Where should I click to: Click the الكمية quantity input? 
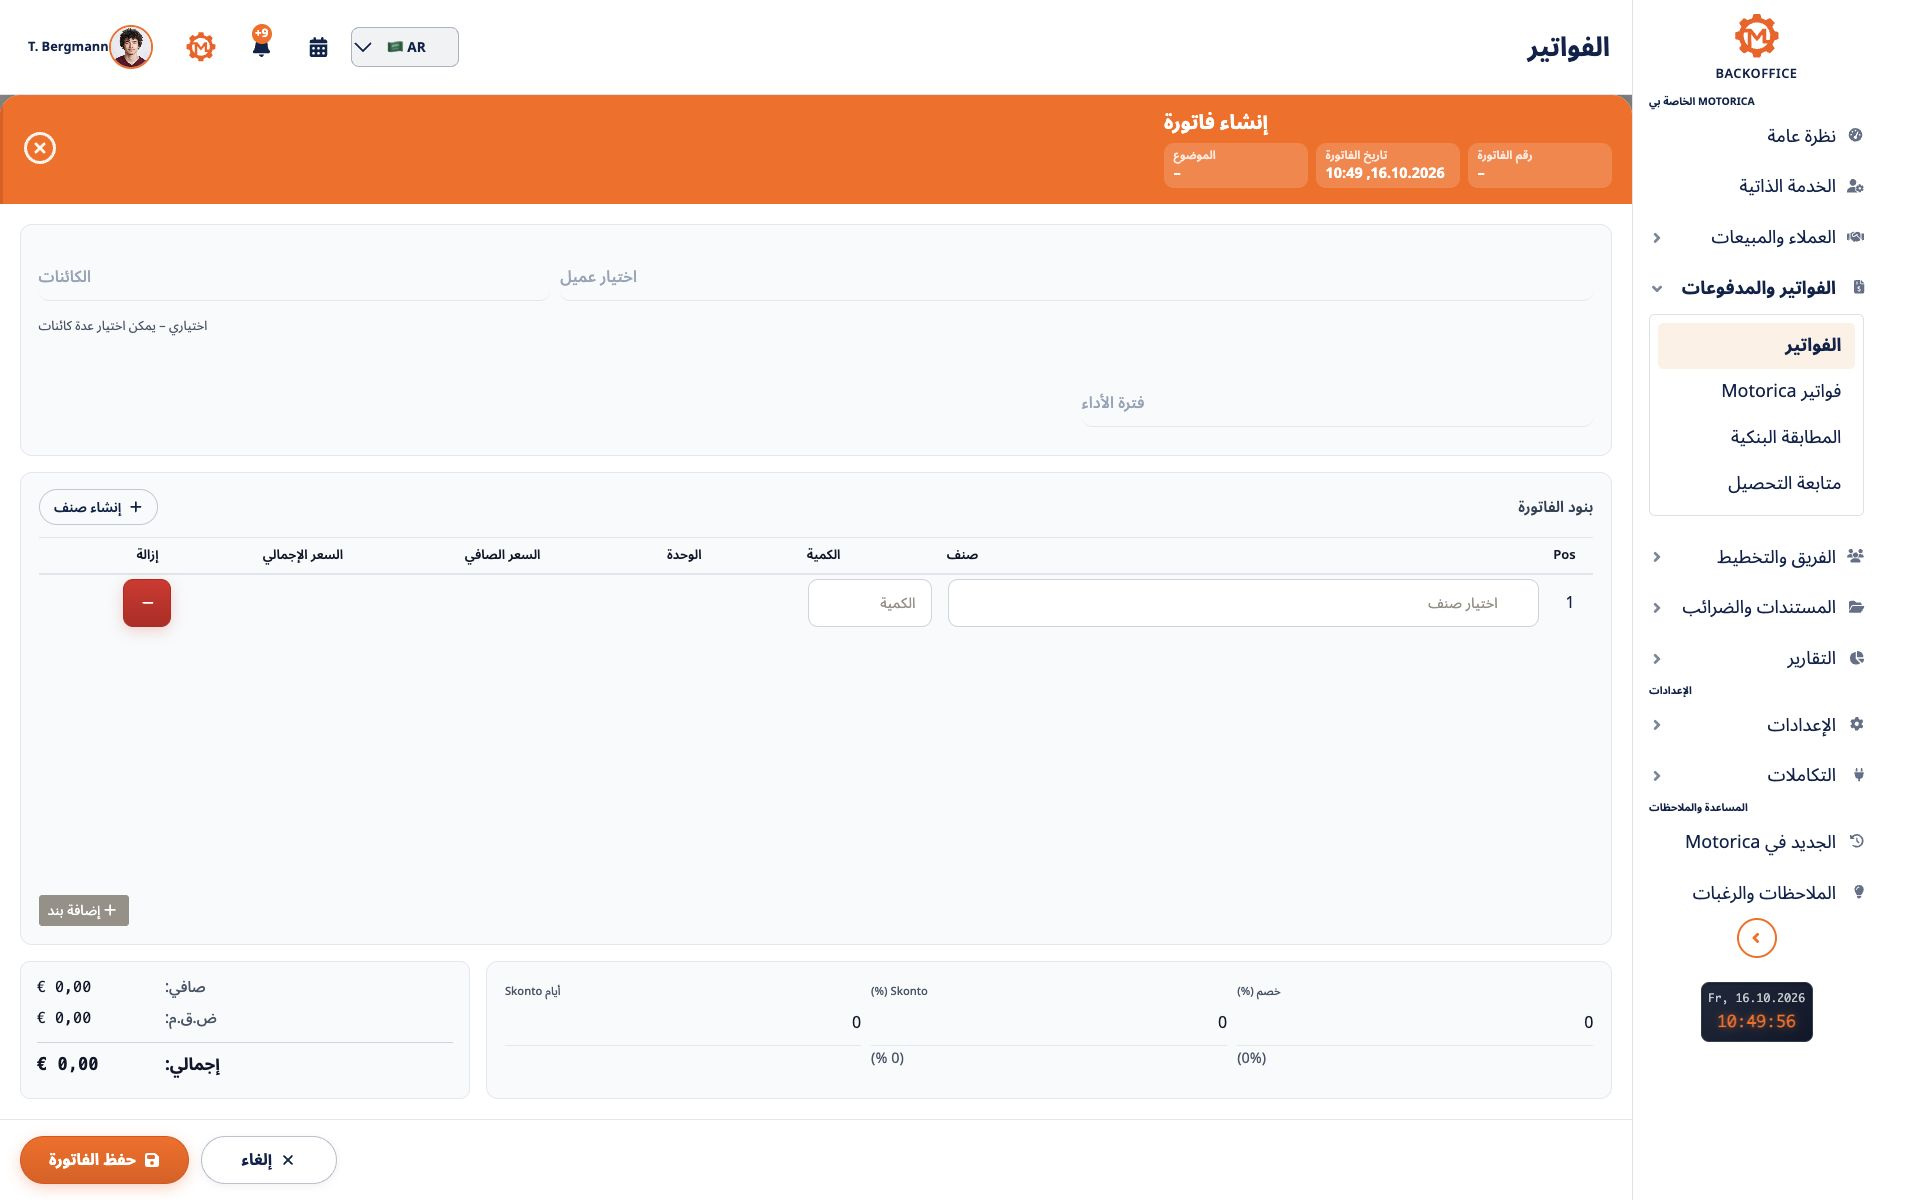click(x=870, y=603)
